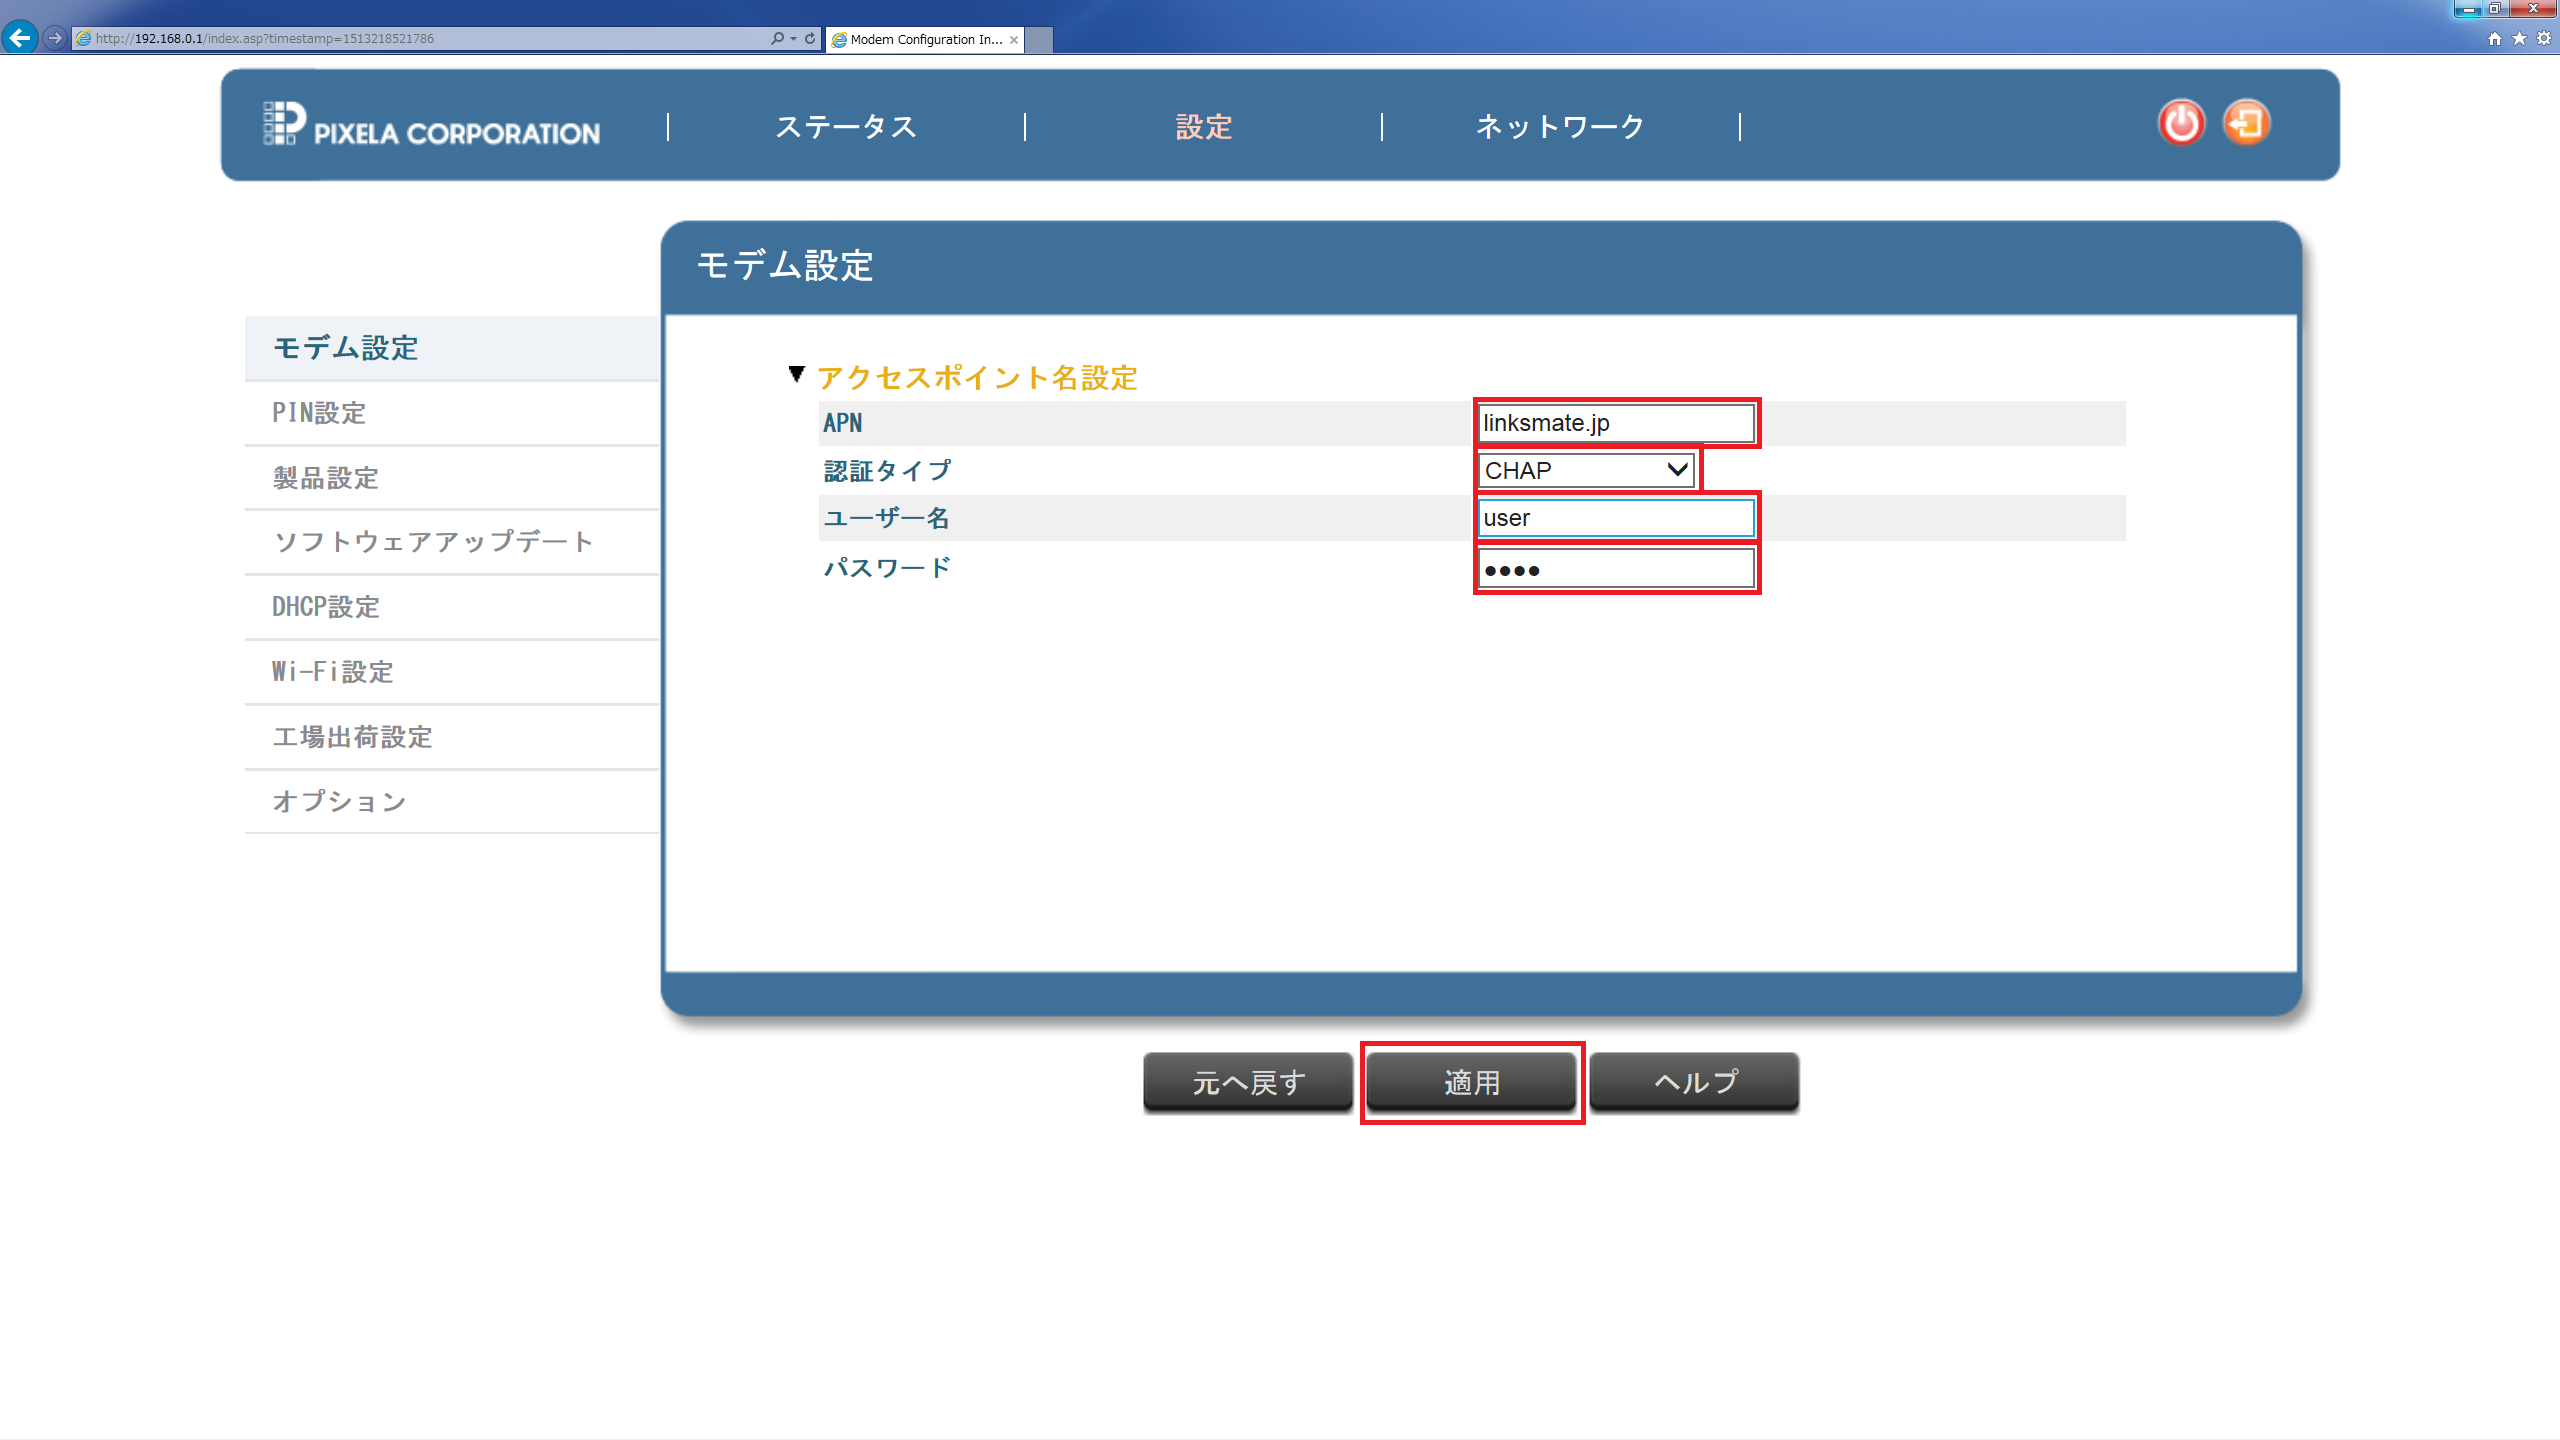Screen dimensions: 2560x1440
Task: Open ネットワーク menu
Action: coord(1560,125)
